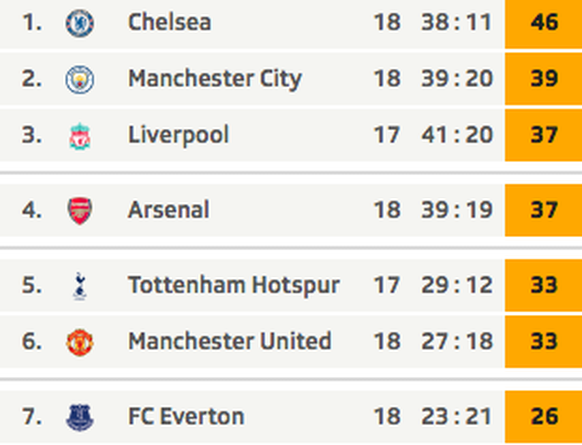Click the Chelsea club crest
The image size is (582, 445).
[x=80, y=23]
